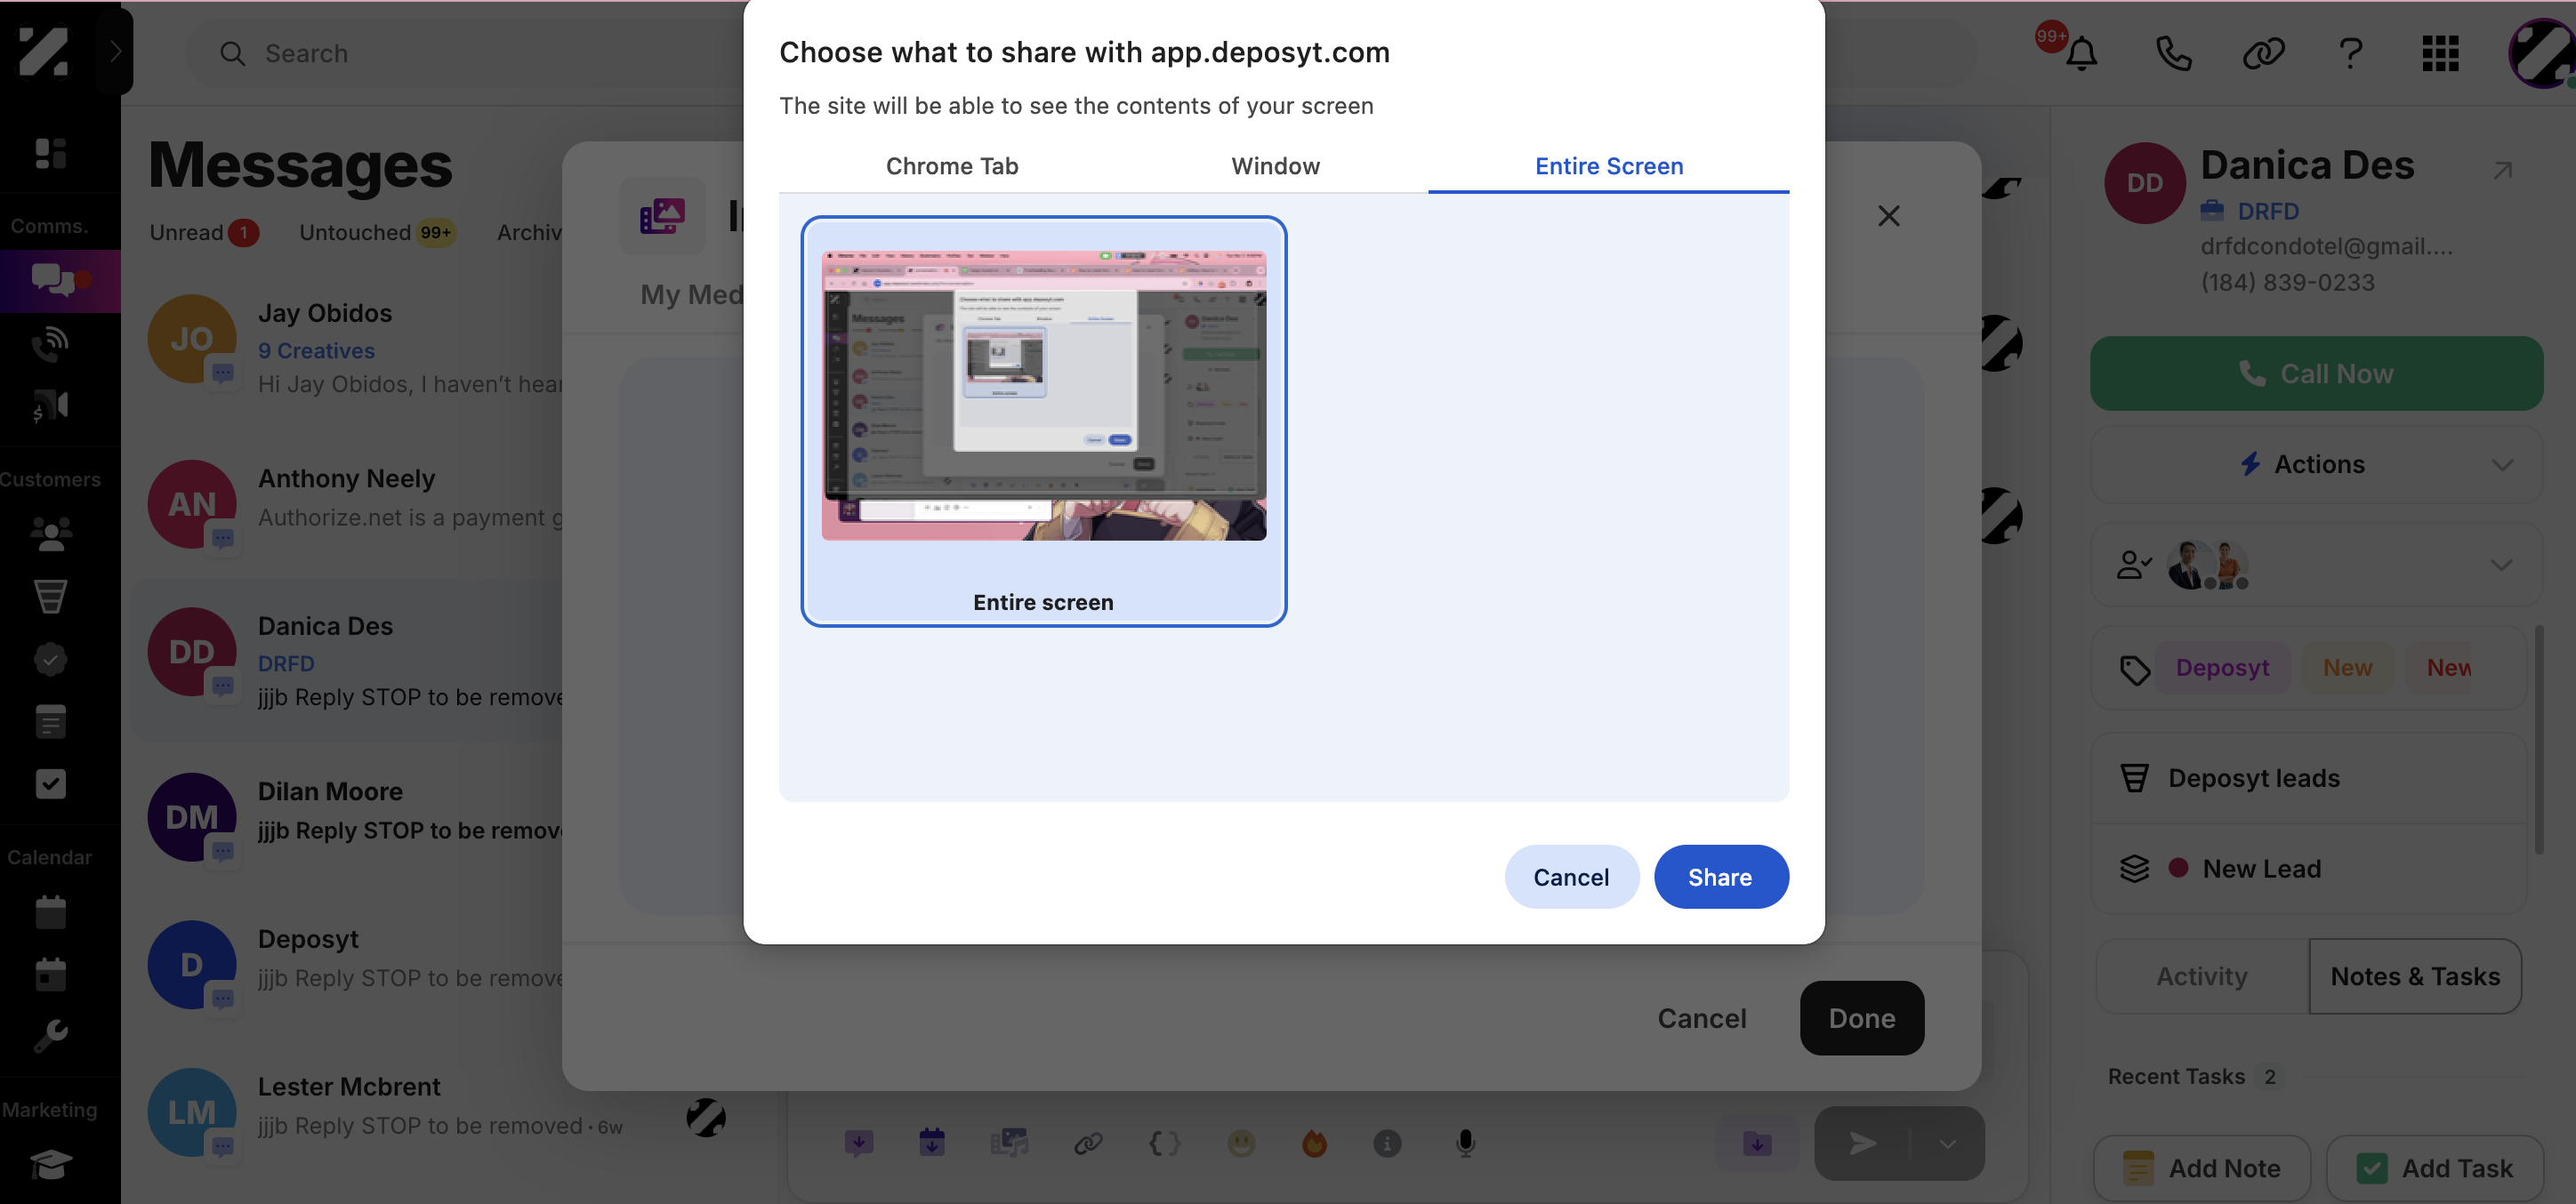Click the info icon in message toolbar

pos(1387,1143)
